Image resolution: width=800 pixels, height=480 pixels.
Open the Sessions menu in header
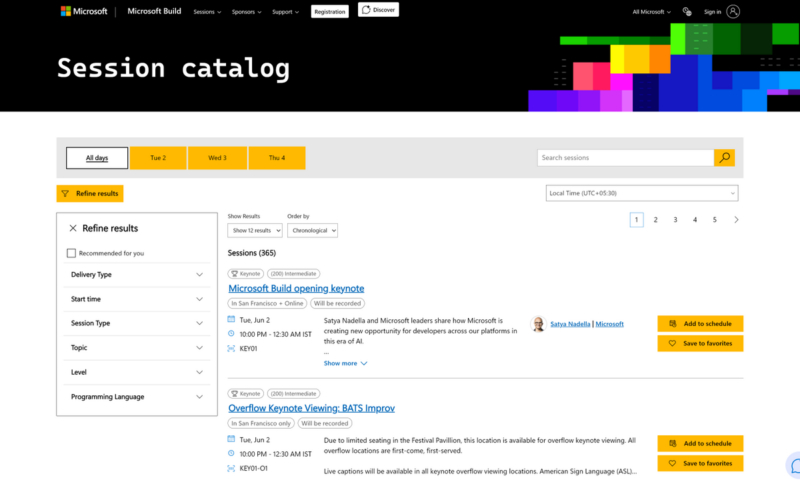207,12
